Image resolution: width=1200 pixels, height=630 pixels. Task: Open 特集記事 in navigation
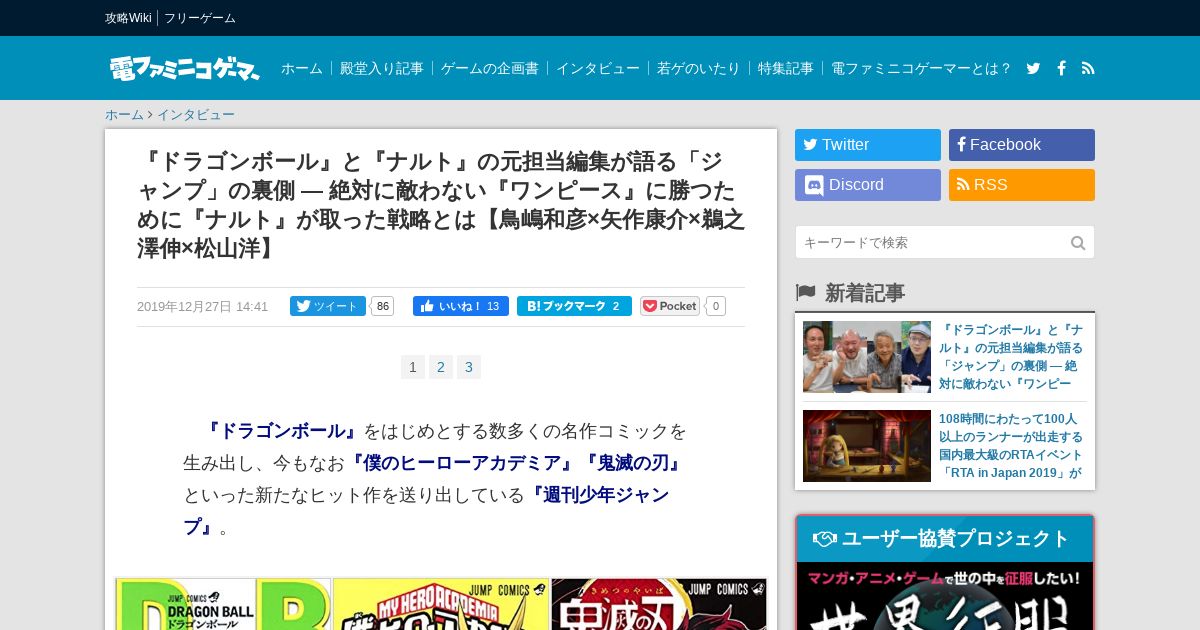(786, 68)
